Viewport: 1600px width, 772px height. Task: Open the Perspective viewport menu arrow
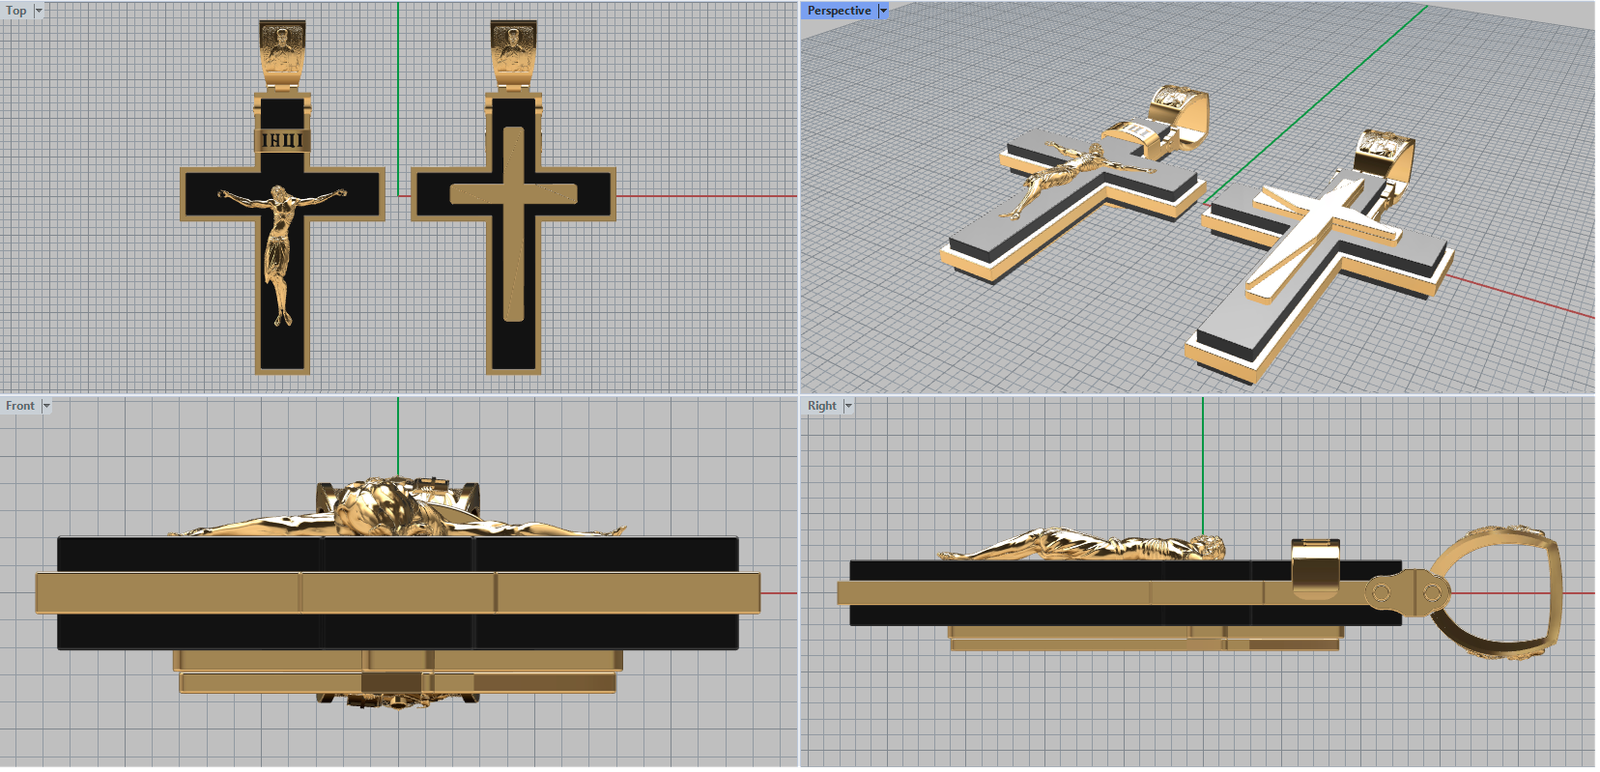pos(883,11)
